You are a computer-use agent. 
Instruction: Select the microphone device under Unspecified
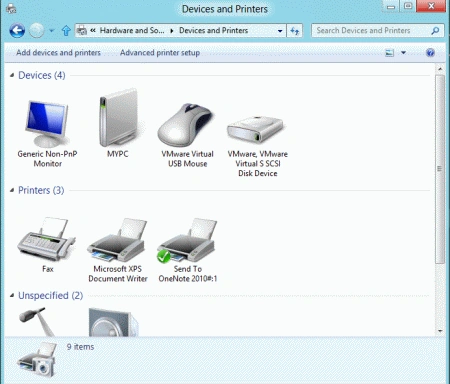pyautogui.click(x=37, y=322)
